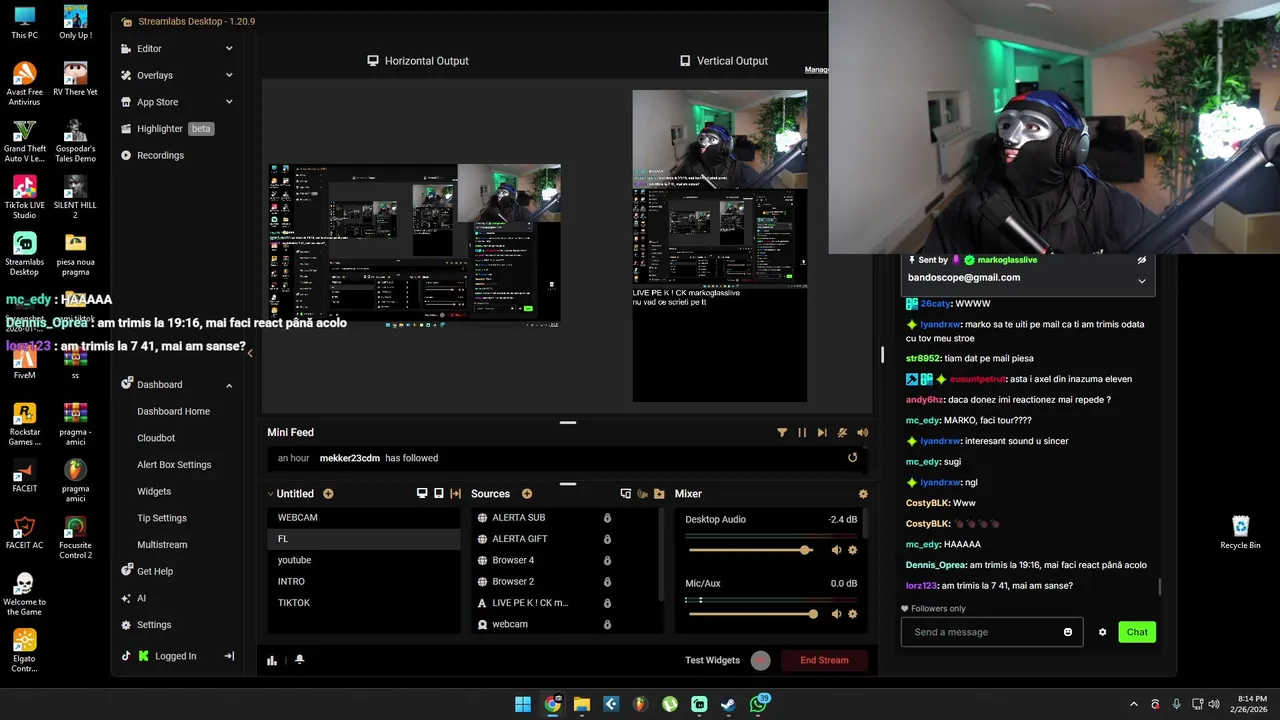The height and width of the screenshot is (720, 1280).
Task: Open Desktop Audio source settings gear
Action: pos(853,550)
